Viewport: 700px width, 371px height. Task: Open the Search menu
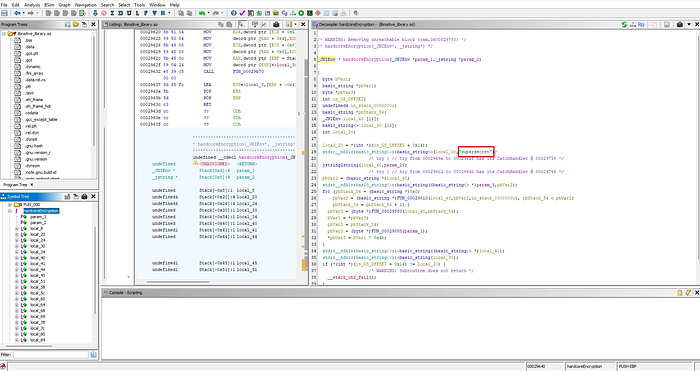tap(107, 4)
